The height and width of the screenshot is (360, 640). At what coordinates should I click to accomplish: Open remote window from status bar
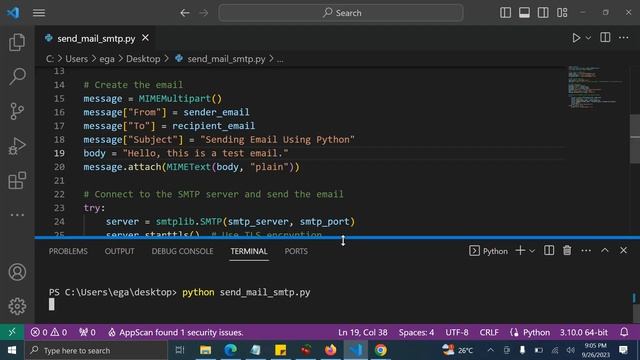click(x=12, y=332)
